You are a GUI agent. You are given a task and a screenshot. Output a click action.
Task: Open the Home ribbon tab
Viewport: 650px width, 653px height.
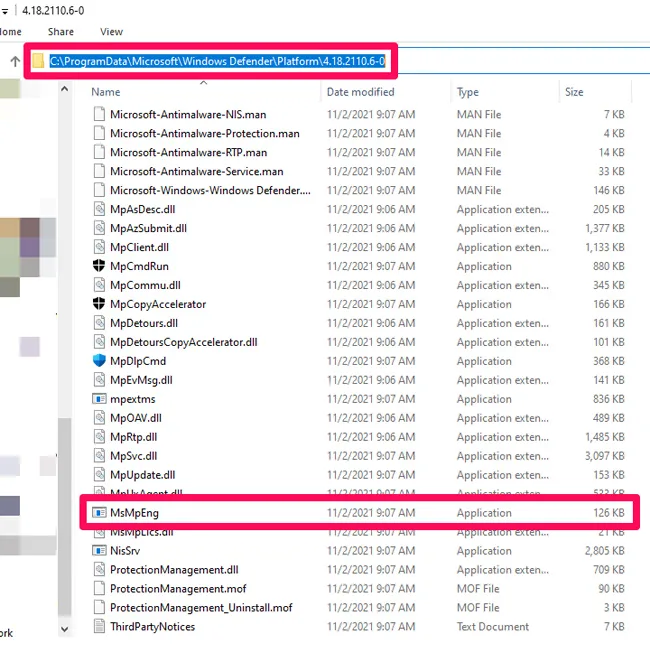[x=11, y=32]
